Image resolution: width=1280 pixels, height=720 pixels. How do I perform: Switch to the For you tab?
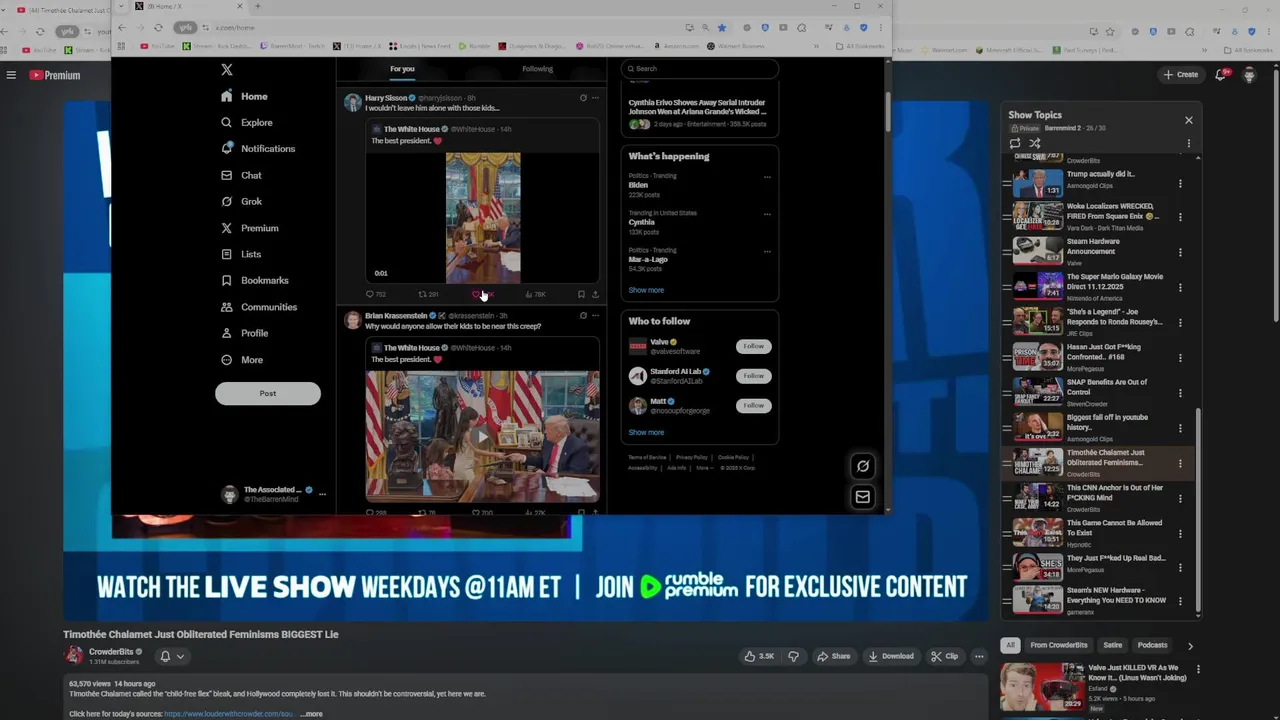point(402,69)
